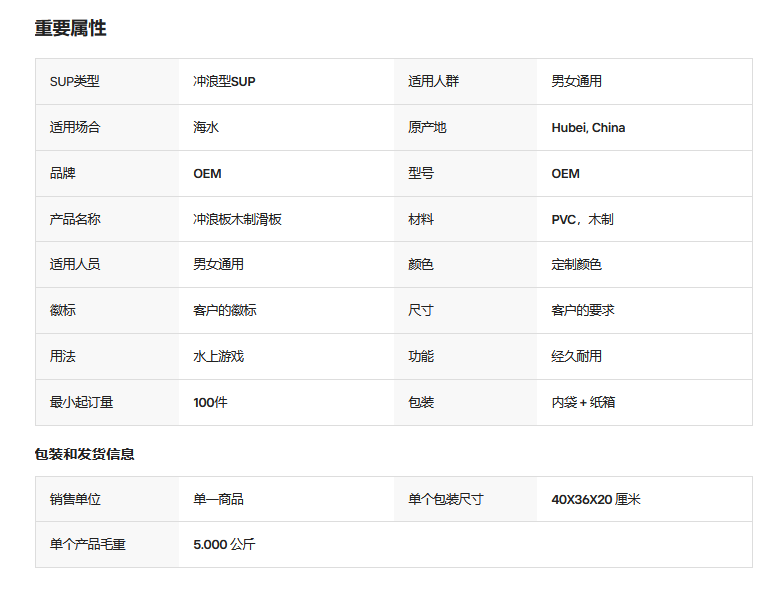Click the 颜色 label
This screenshot has height=593, width=776.
click(x=421, y=264)
